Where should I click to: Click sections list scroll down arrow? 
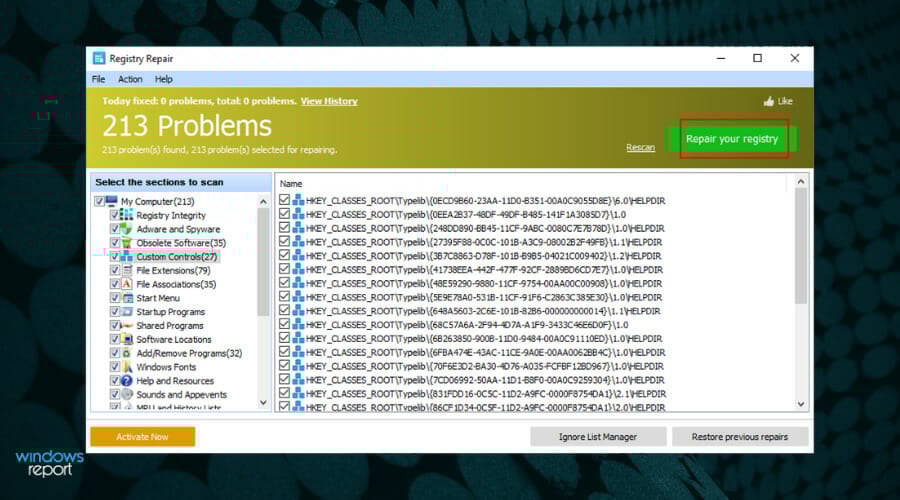click(263, 402)
